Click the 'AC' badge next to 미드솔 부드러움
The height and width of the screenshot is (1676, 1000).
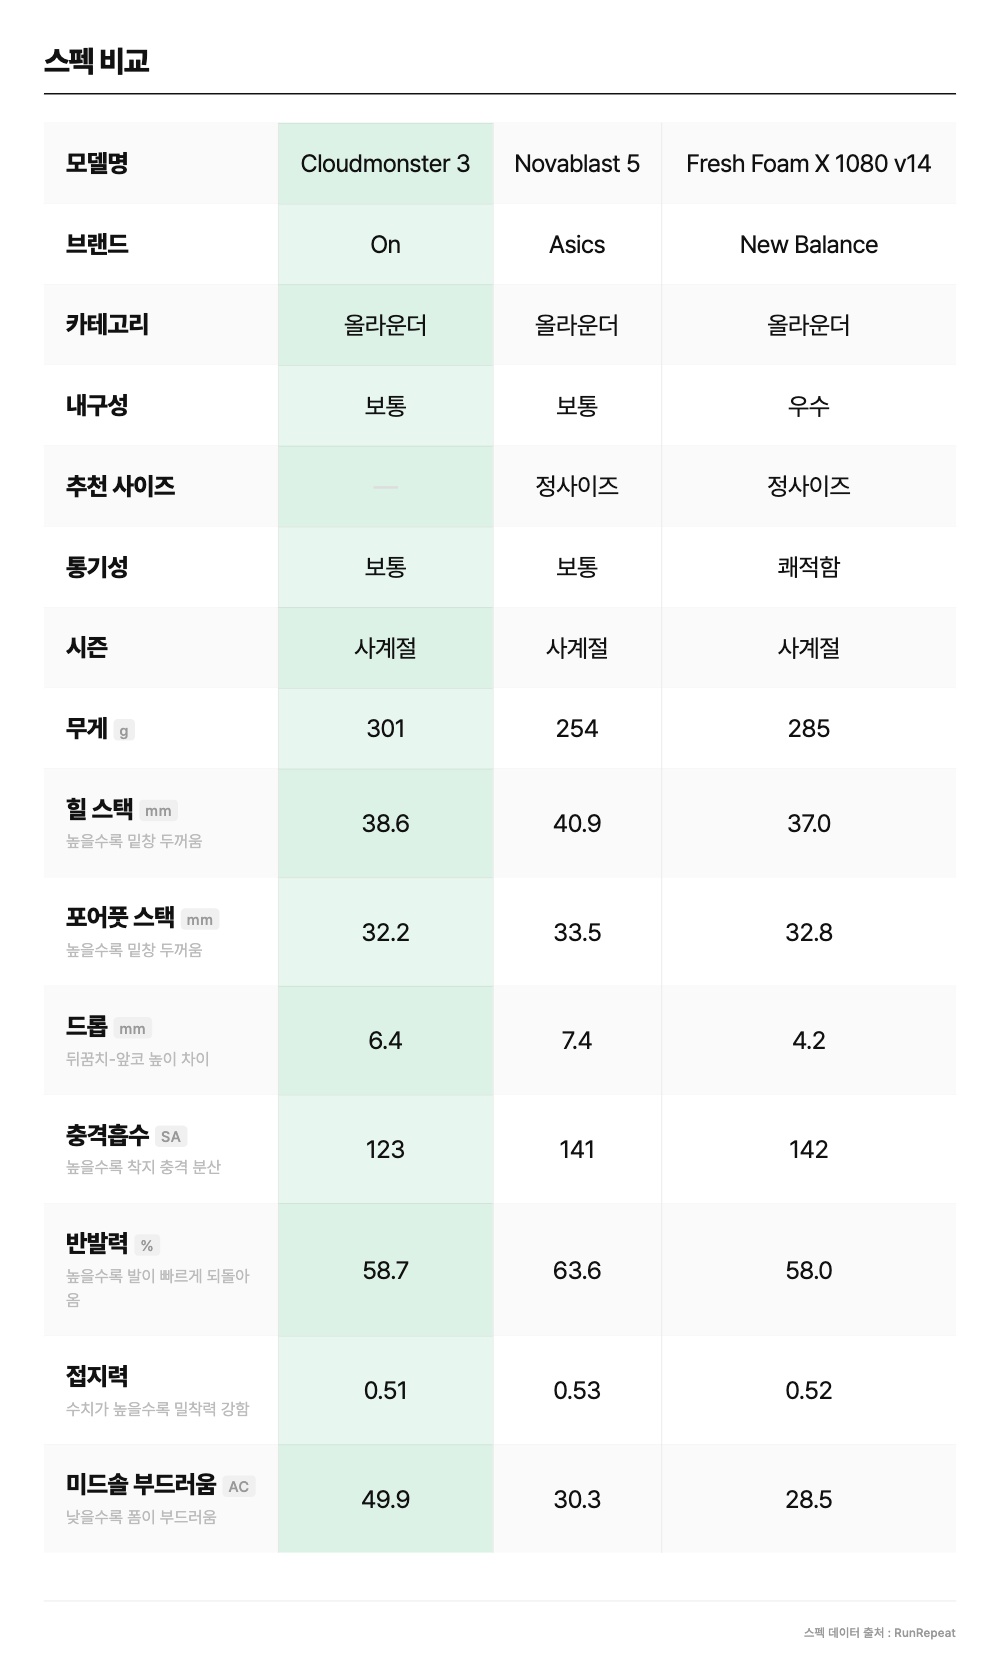[238, 1487]
